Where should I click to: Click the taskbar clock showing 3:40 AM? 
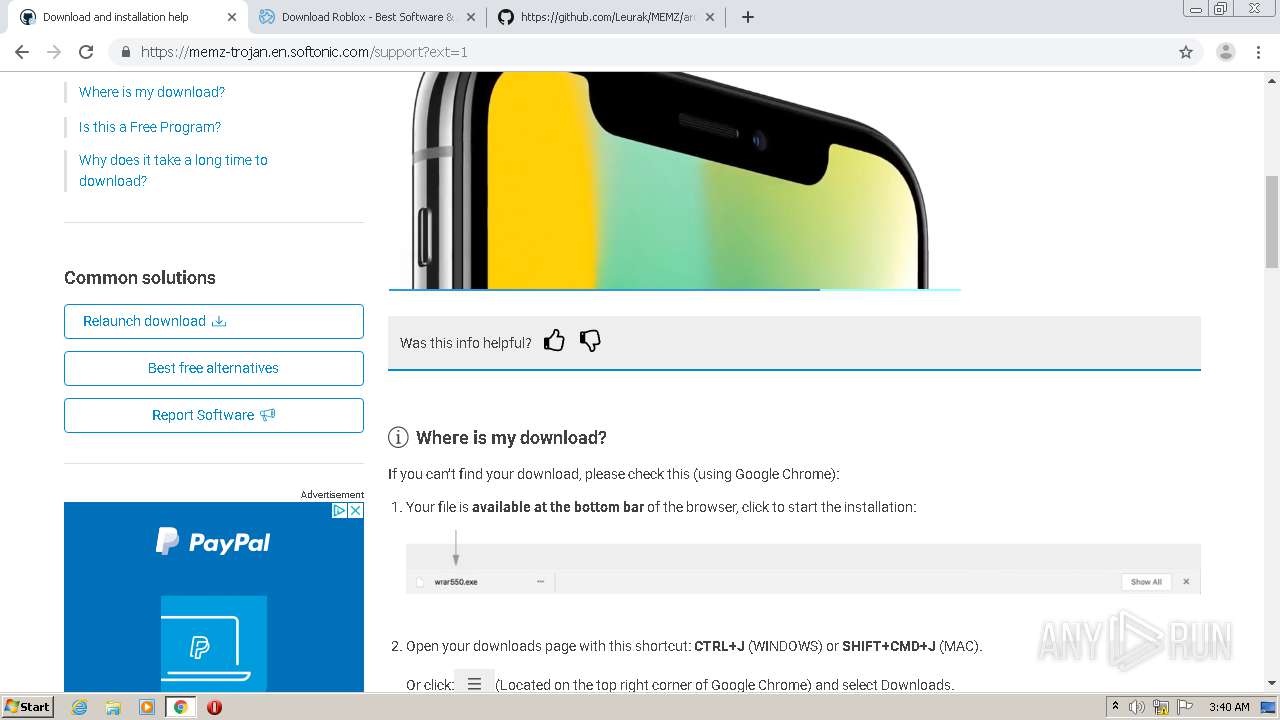(x=1229, y=707)
